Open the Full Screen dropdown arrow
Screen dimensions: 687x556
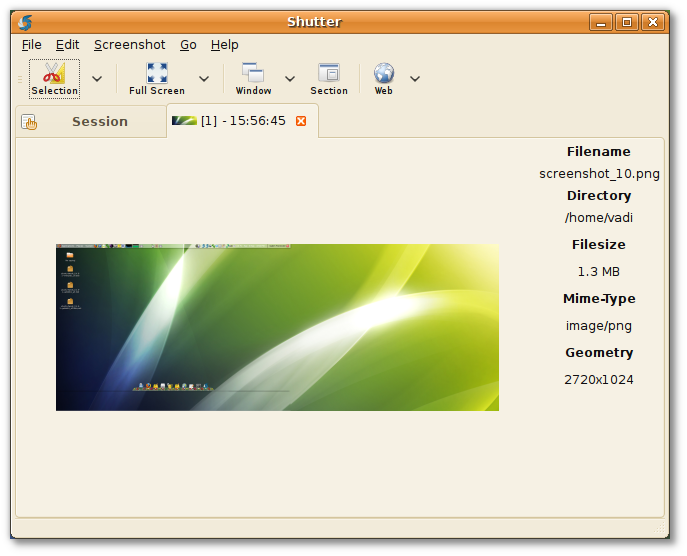(204, 78)
